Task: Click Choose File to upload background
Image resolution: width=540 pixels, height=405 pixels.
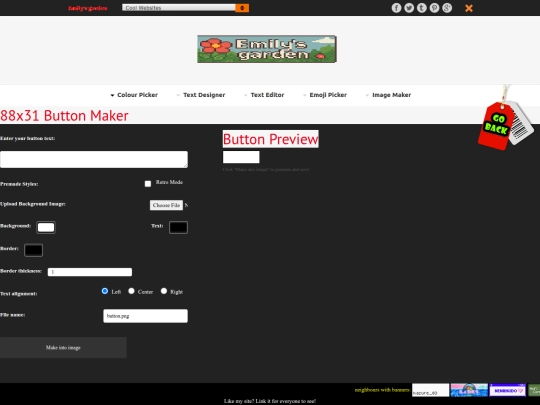Action: pyautogui.click(x=166, y=205)
